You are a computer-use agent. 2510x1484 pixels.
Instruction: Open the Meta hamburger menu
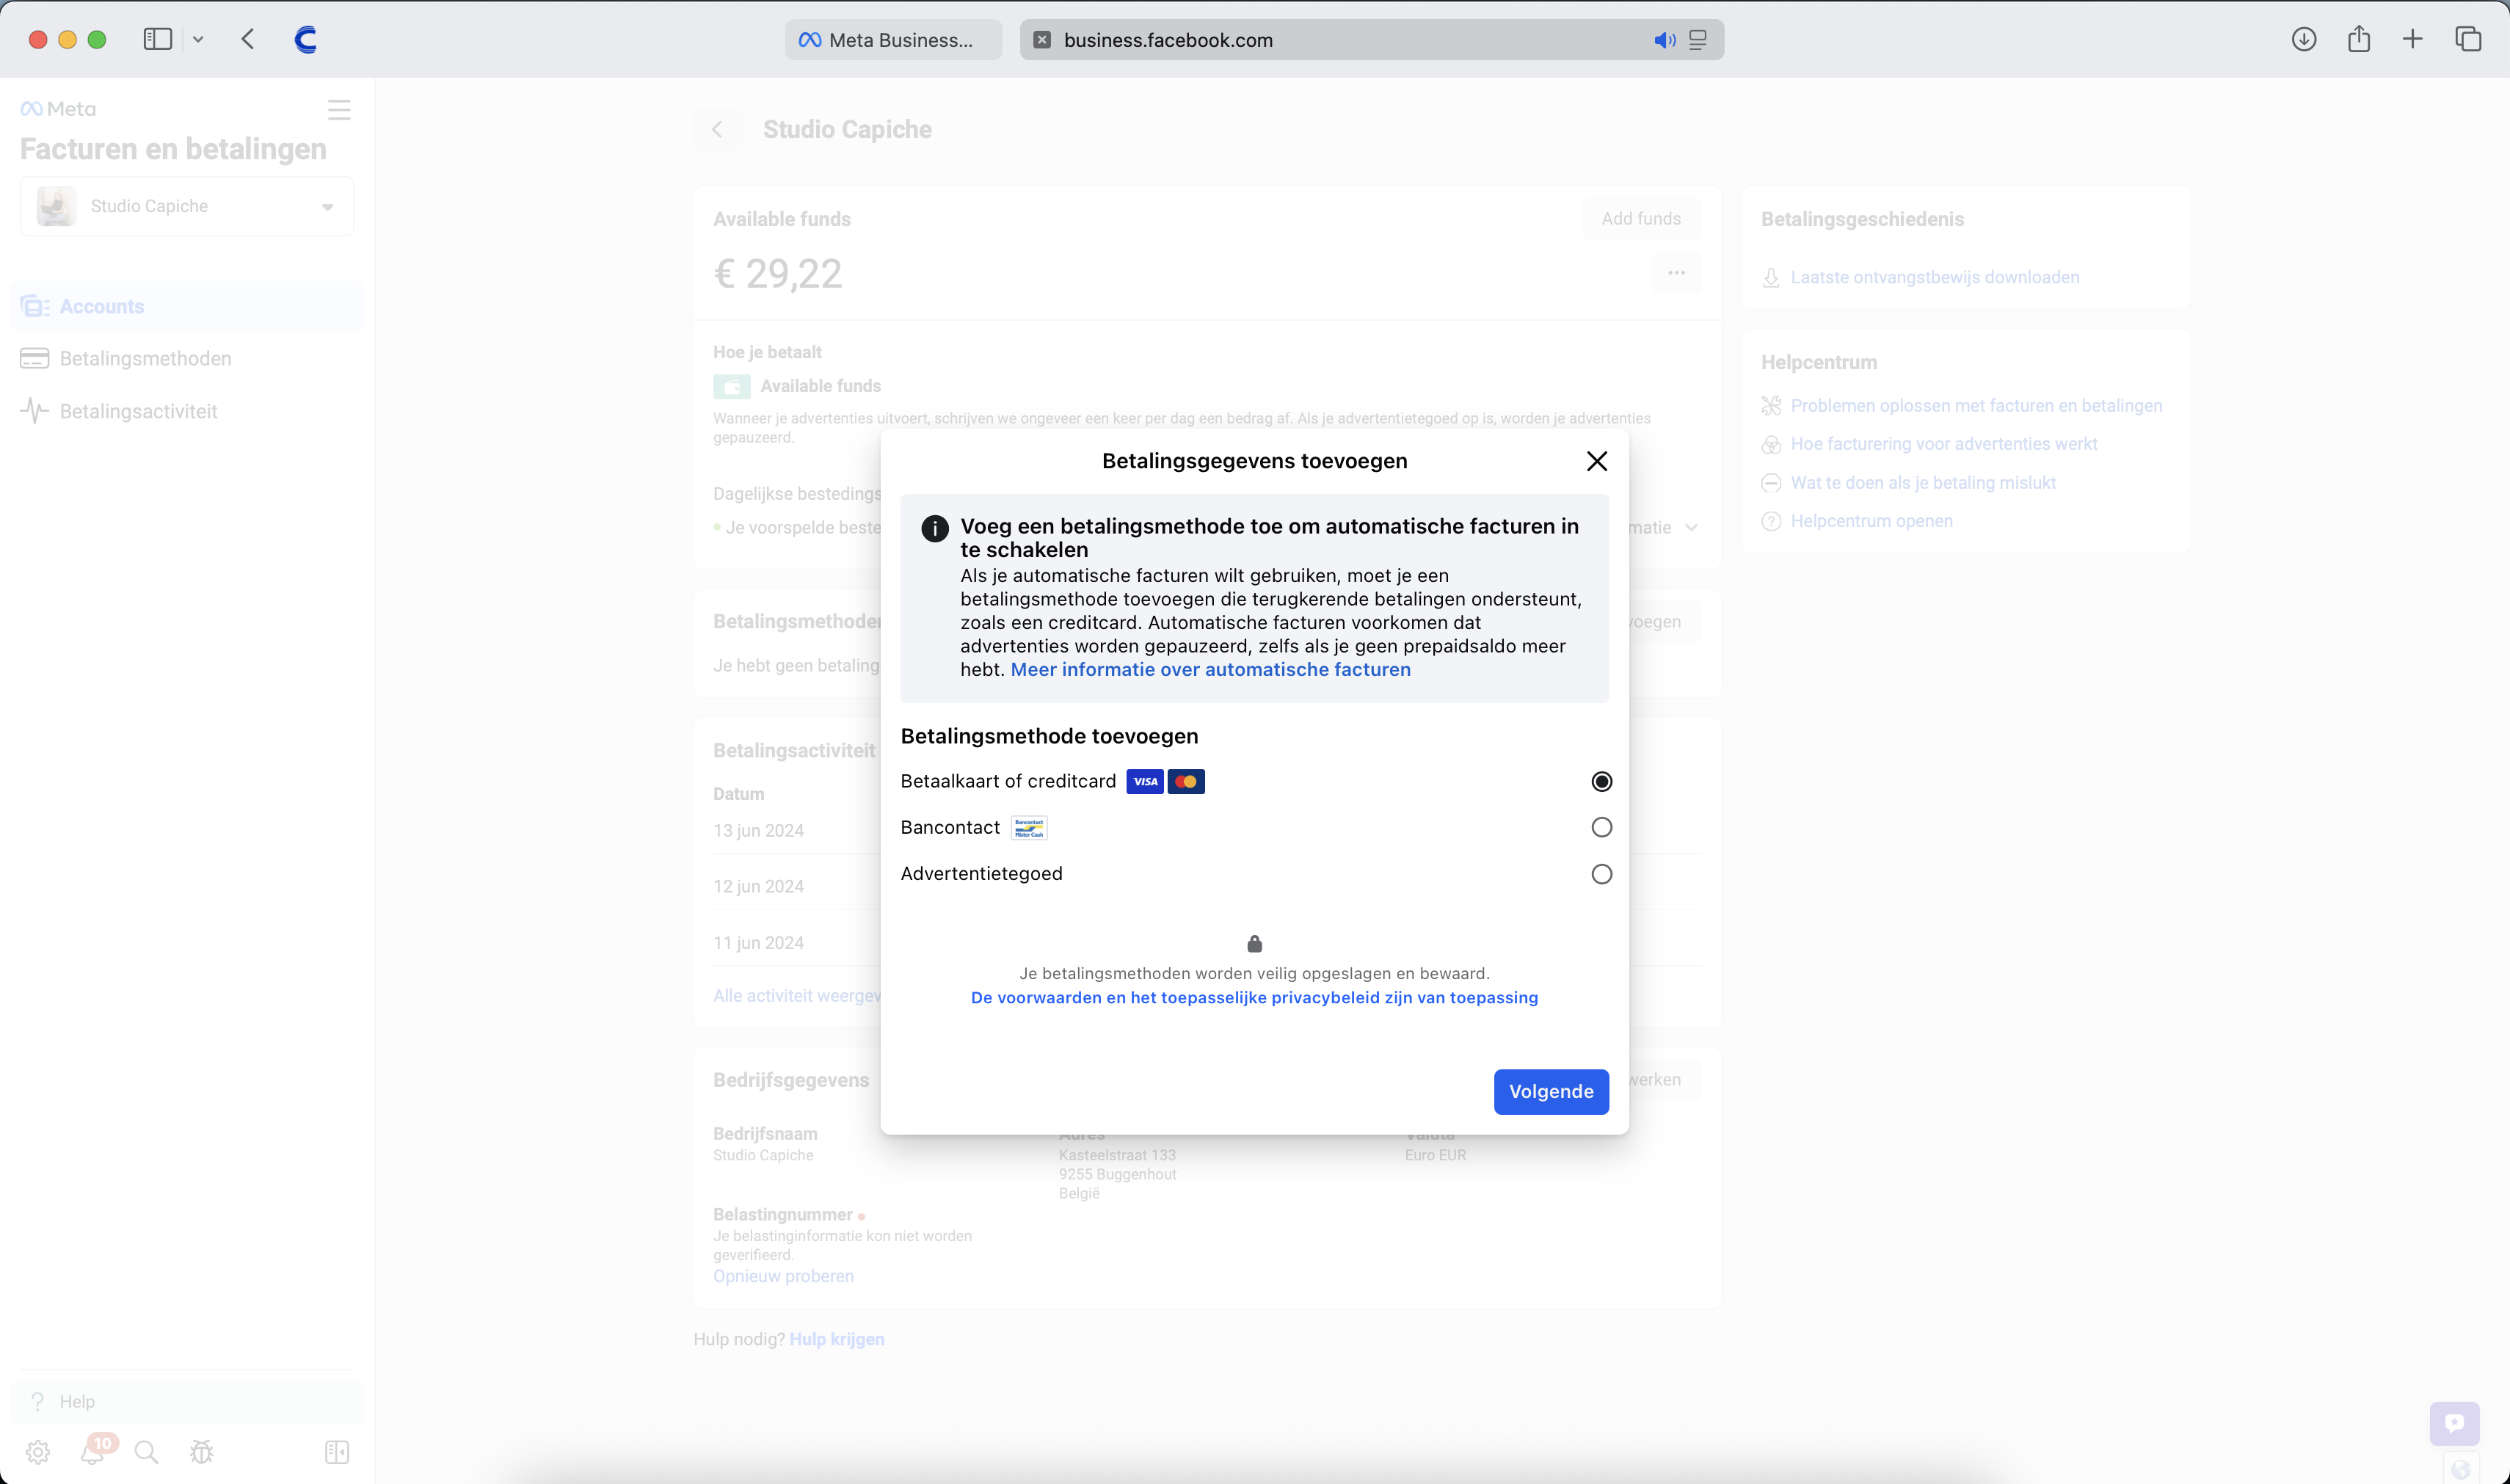(x=339, y=110)
